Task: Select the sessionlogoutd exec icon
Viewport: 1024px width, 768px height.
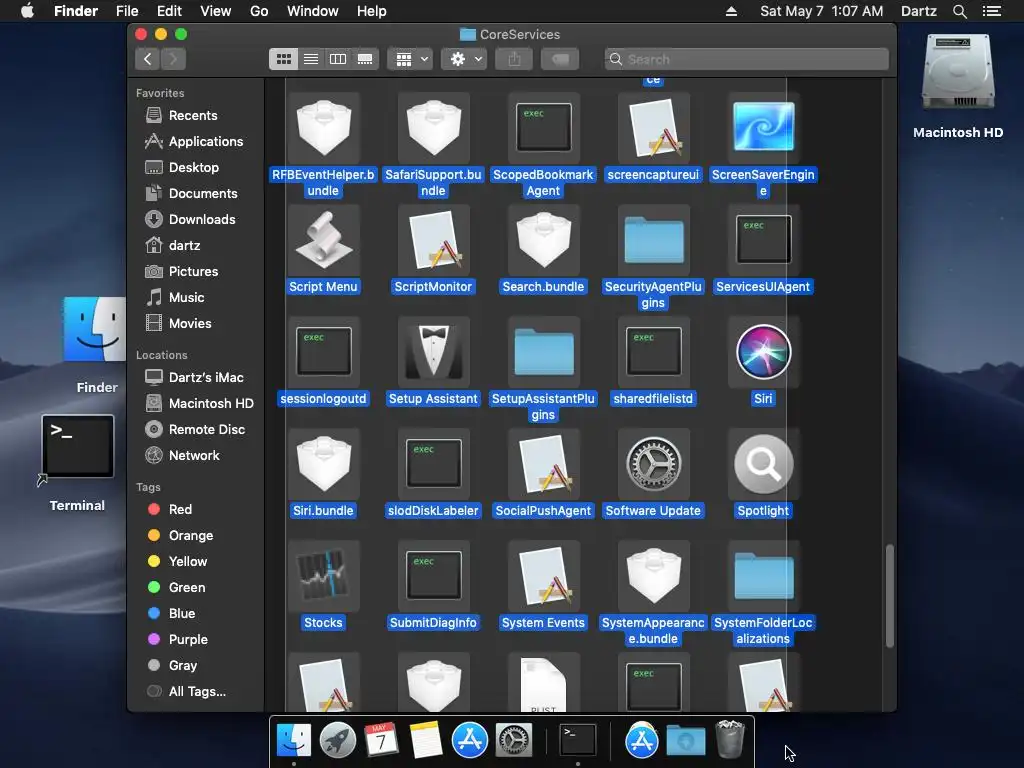Action: [x=323, y=352]
